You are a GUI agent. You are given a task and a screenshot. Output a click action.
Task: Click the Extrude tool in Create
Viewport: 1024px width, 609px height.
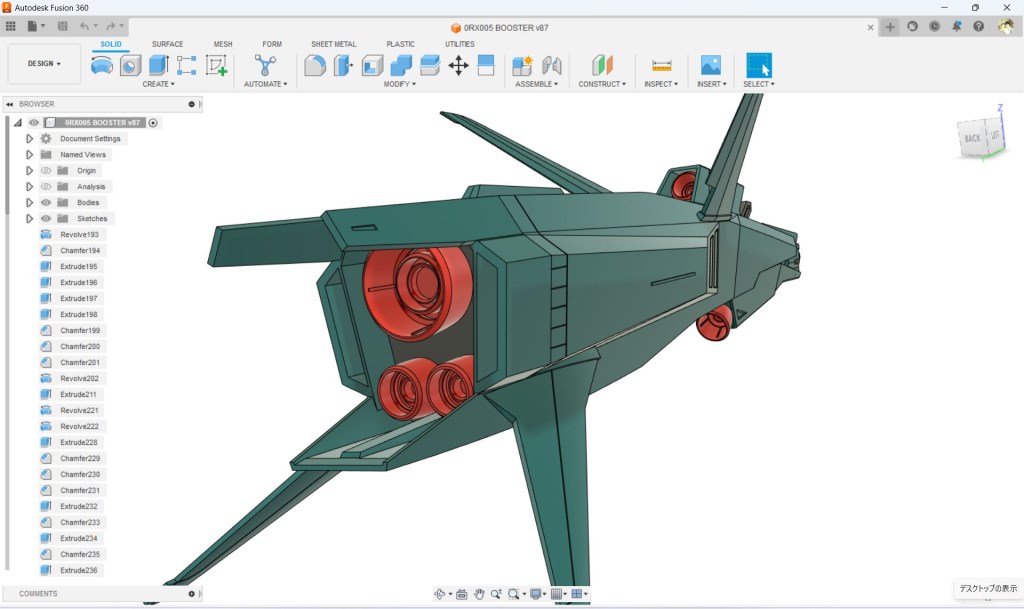pyautogui.click(x=158, y=66)
